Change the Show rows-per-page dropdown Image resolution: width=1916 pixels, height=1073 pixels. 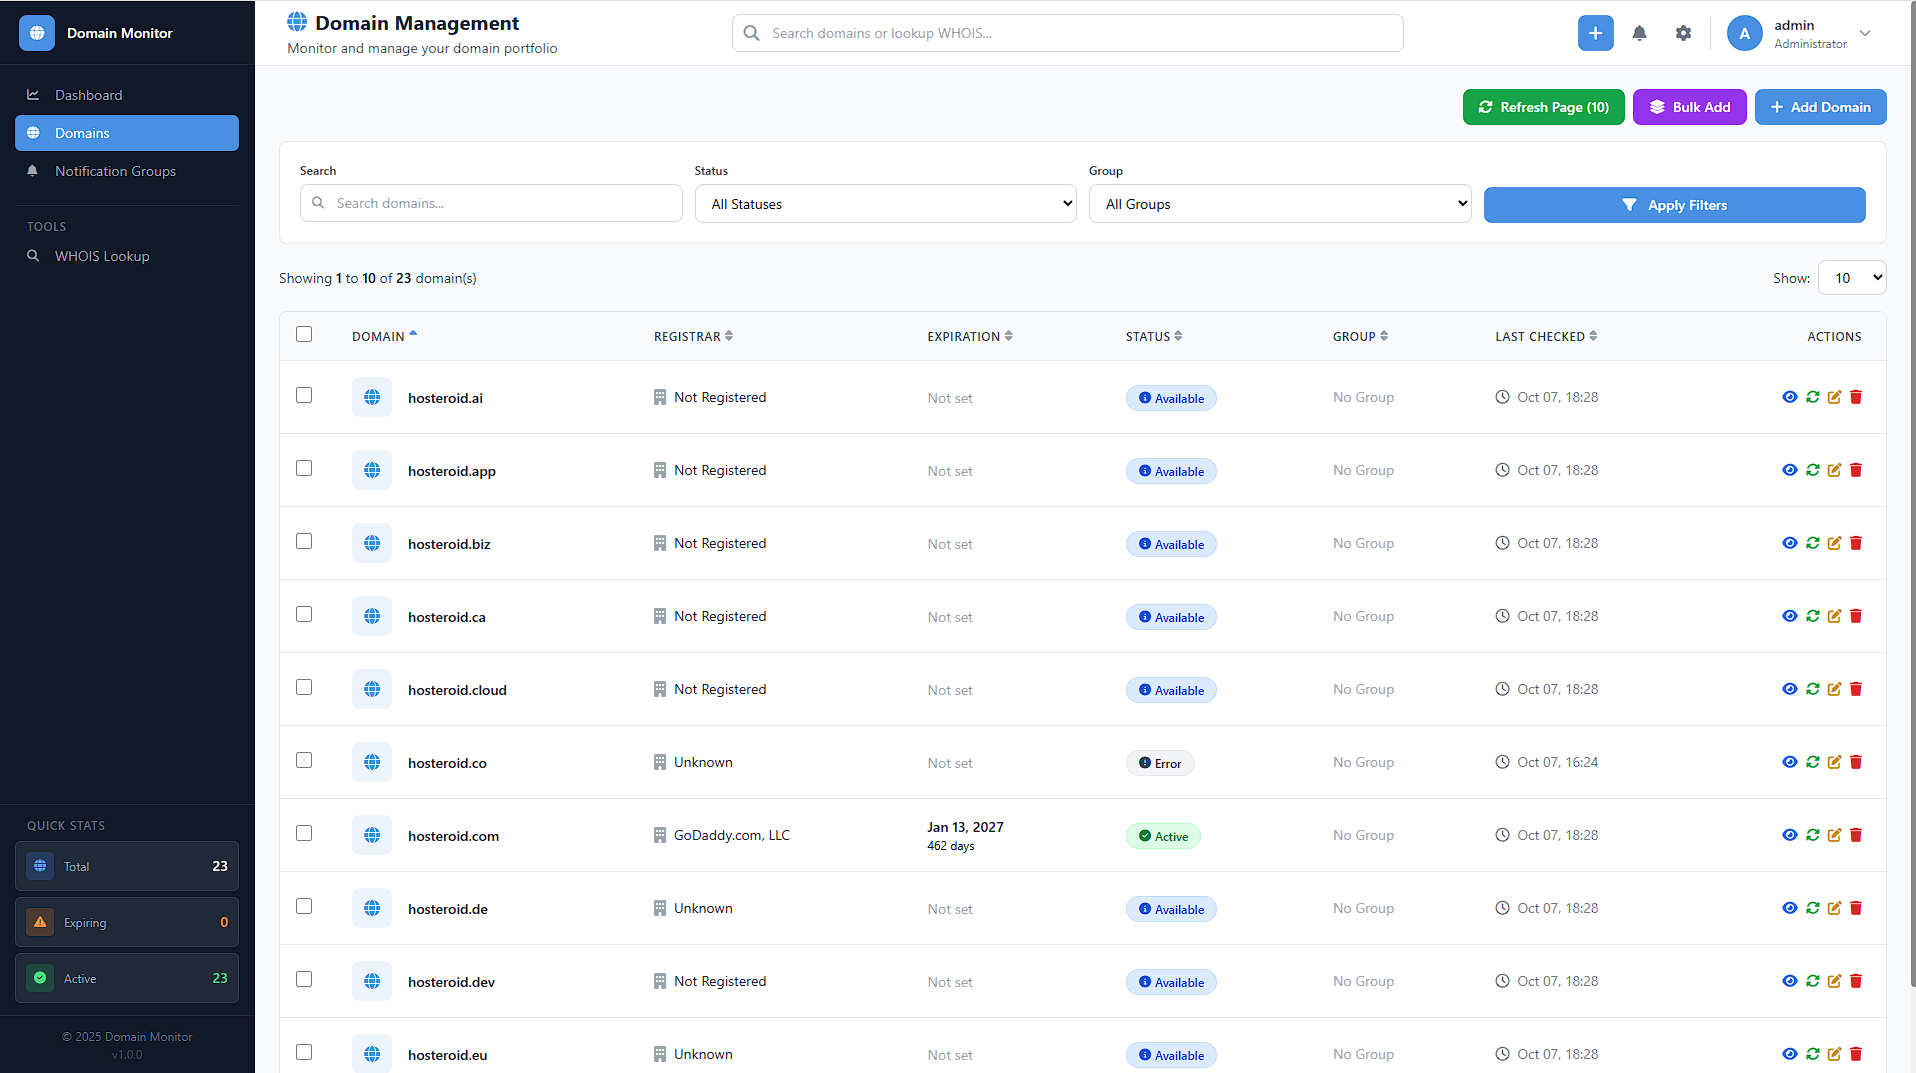1851,278
